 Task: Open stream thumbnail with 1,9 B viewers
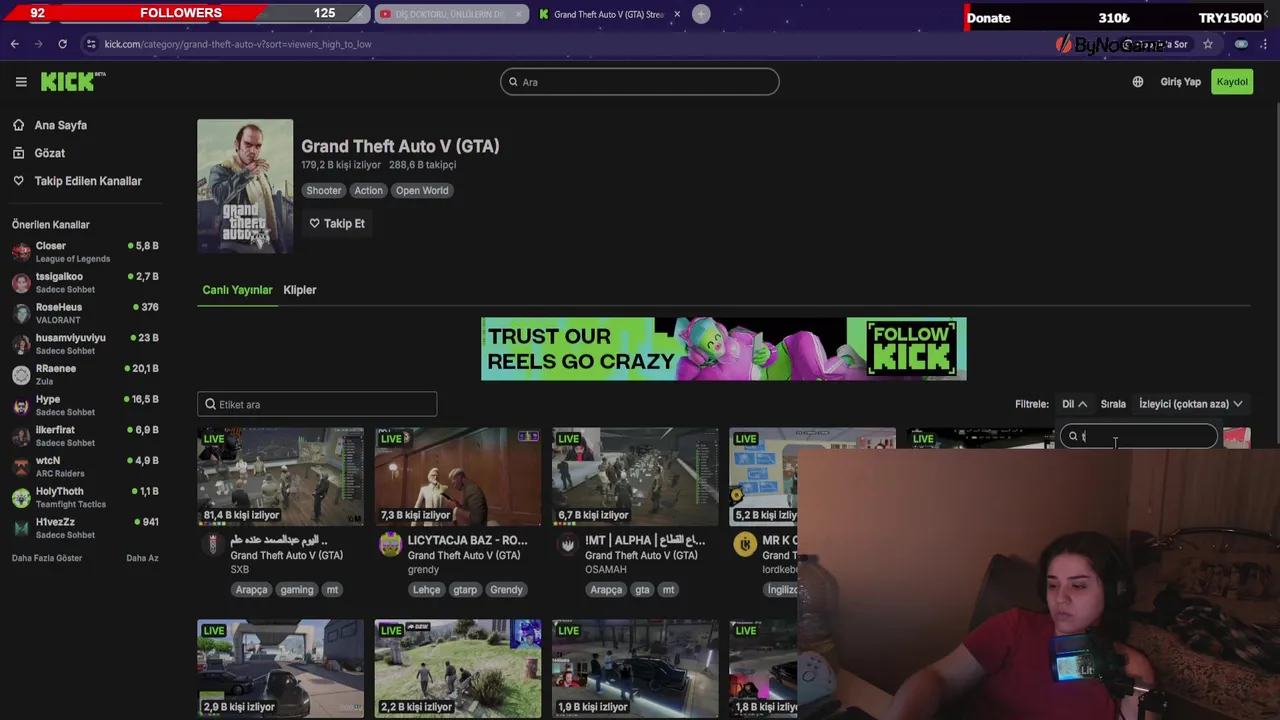635,668
